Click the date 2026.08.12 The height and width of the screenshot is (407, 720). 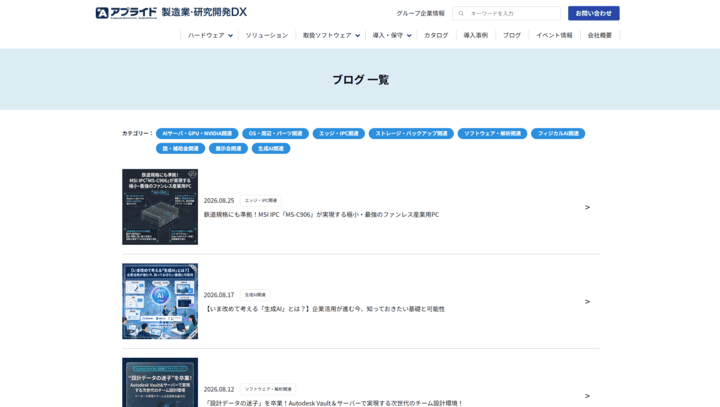click(x=219, y=389)
